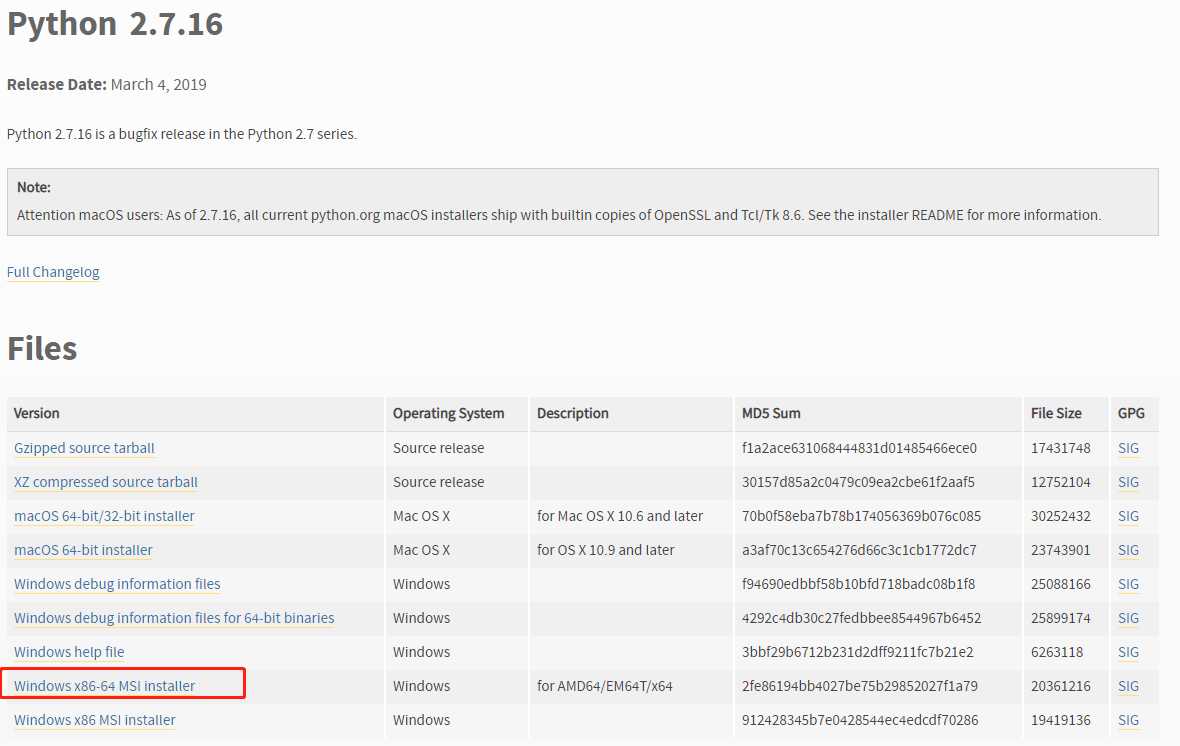1180x746 pixels.
Task: Open SIG for 64-bit binaries debug row
Action: [x=1128, y=617]
